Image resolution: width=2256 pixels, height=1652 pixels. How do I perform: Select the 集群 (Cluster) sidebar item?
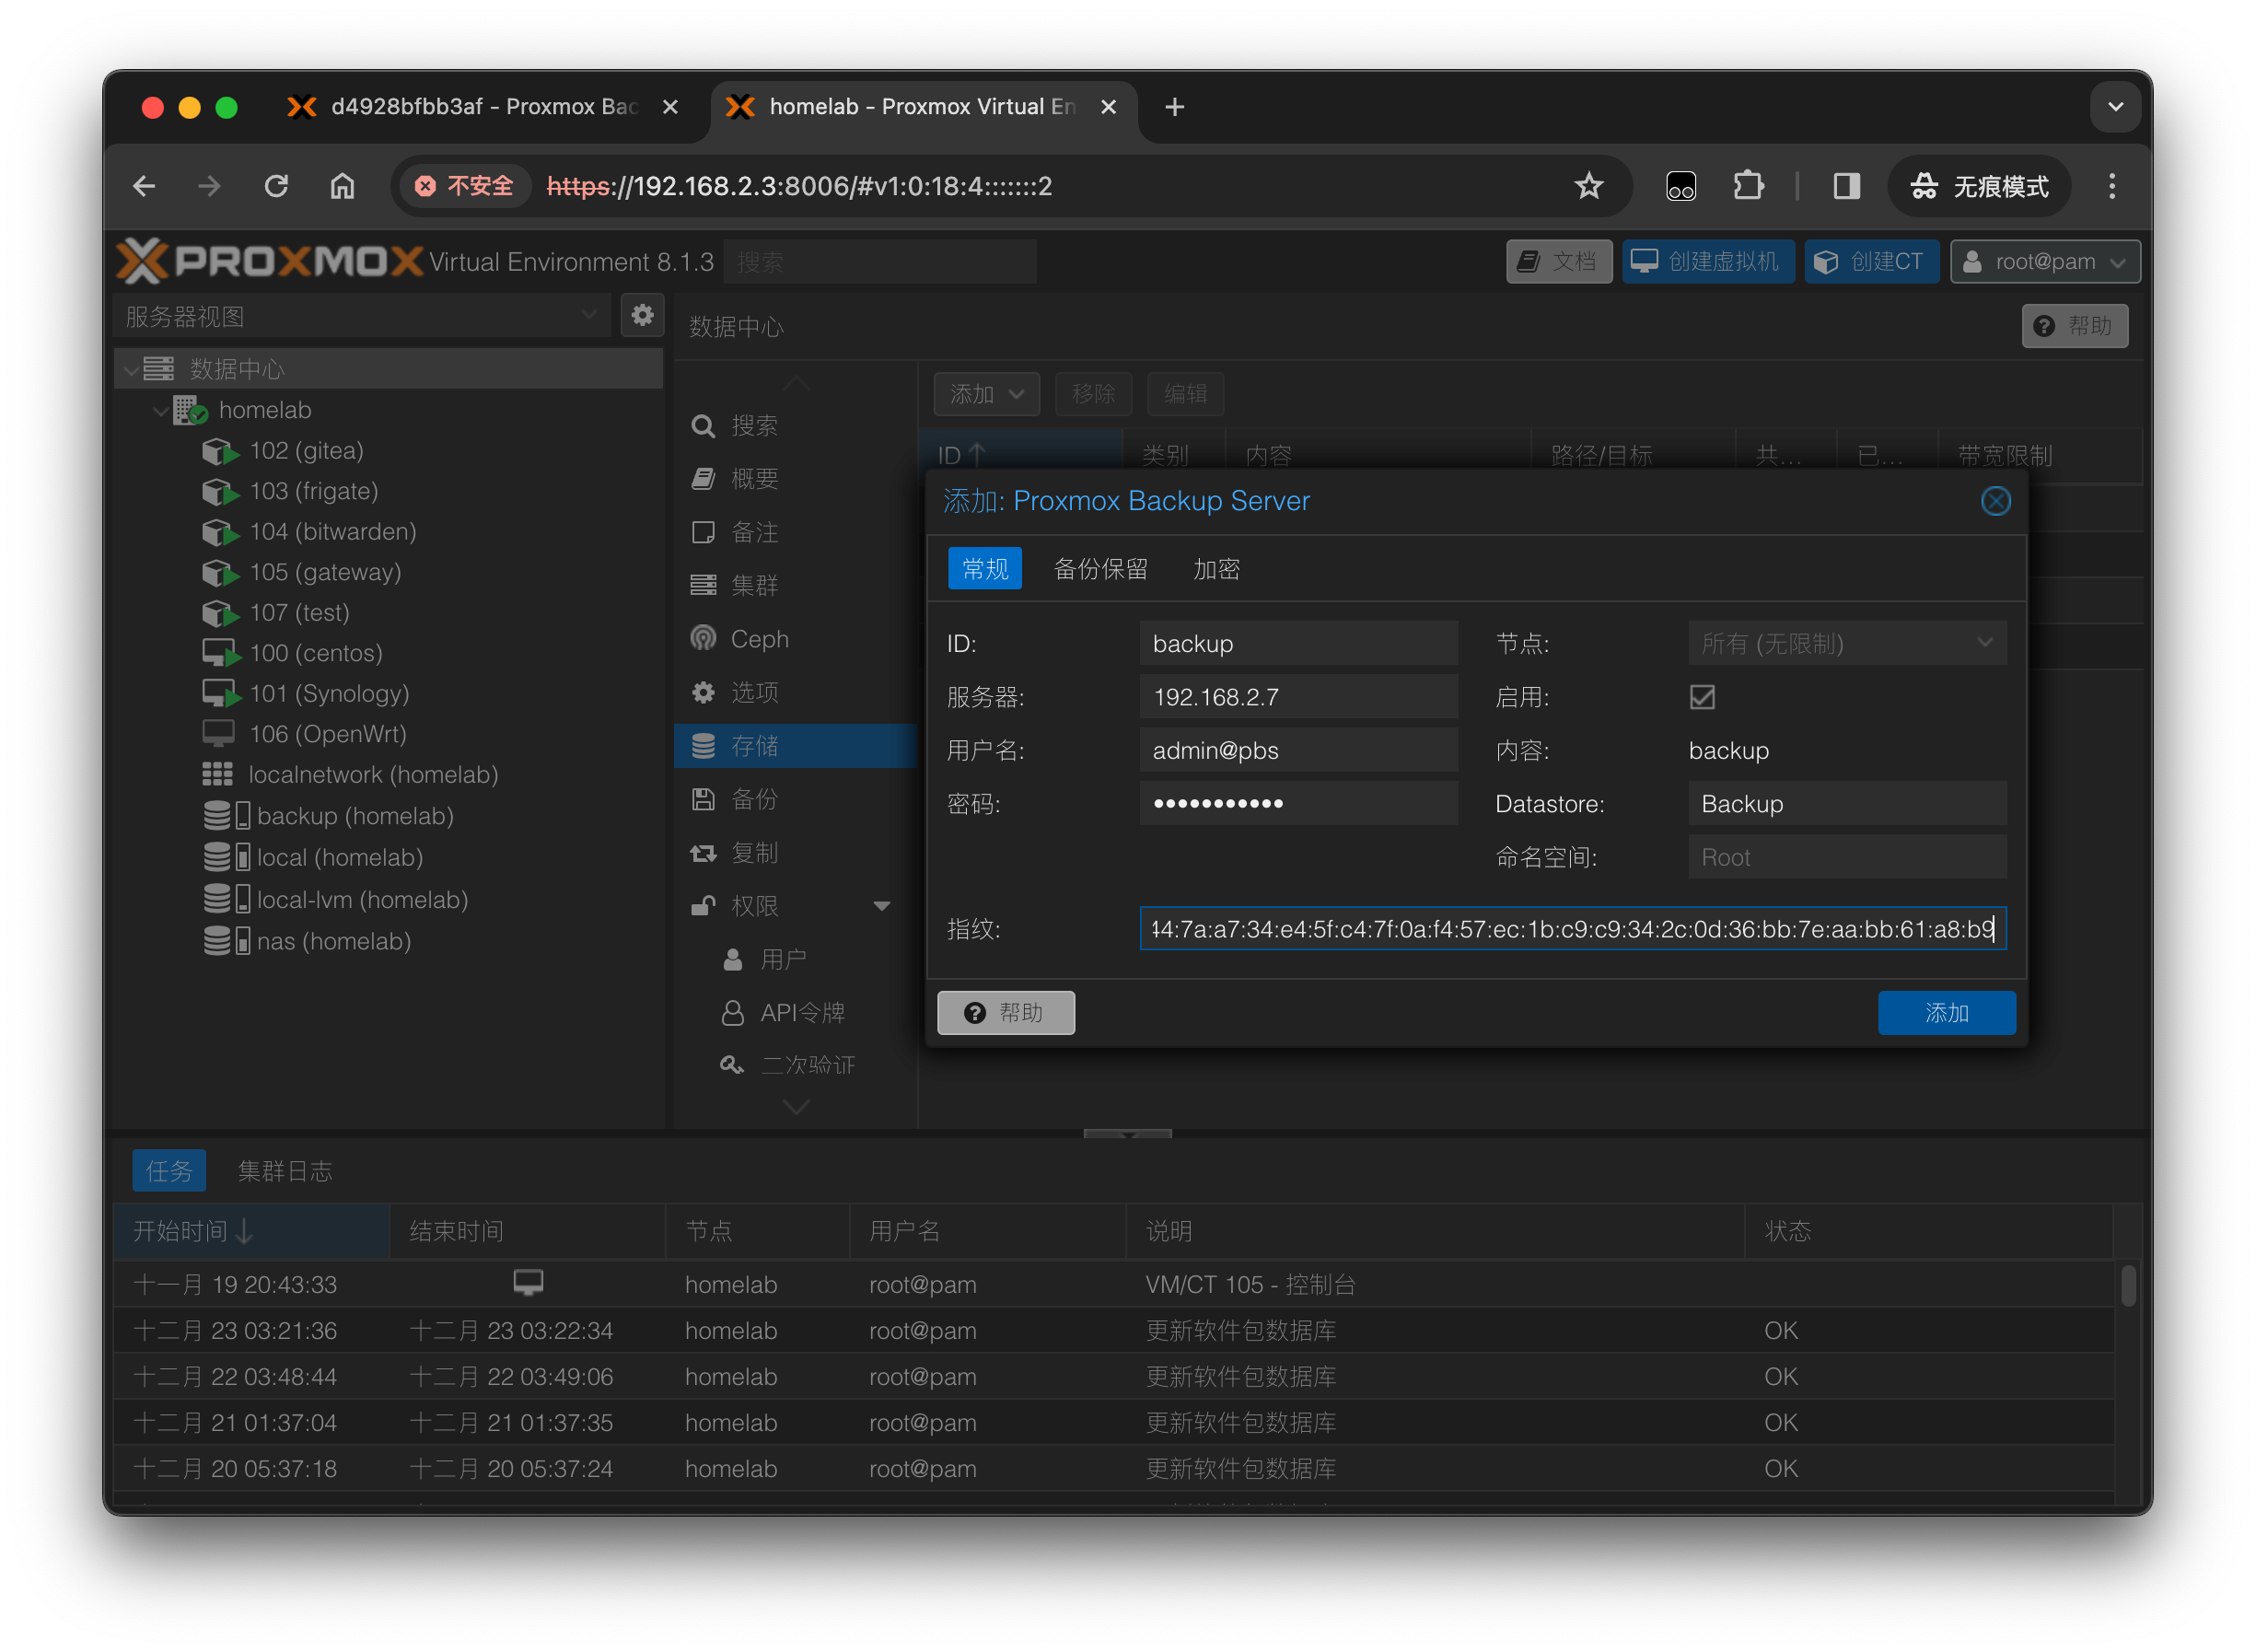pyautogui.click(x=757, y=585)
